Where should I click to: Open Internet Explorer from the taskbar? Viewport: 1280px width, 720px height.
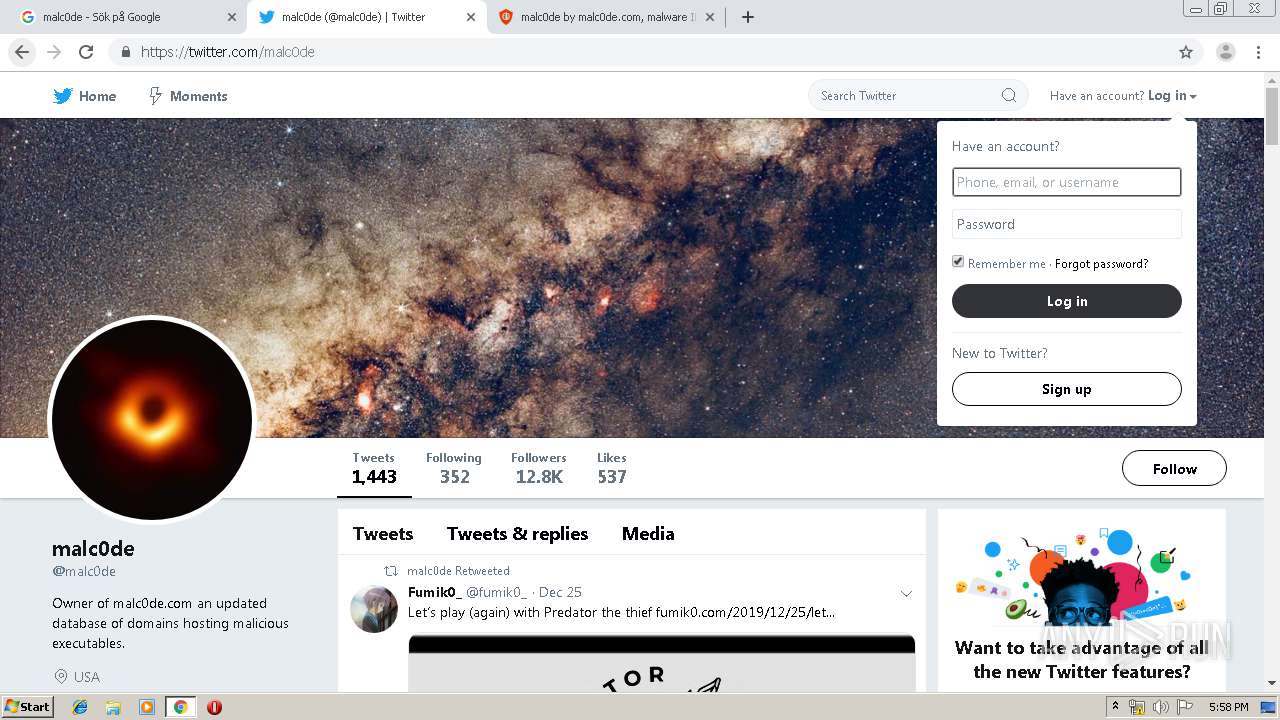pos(80,707)
